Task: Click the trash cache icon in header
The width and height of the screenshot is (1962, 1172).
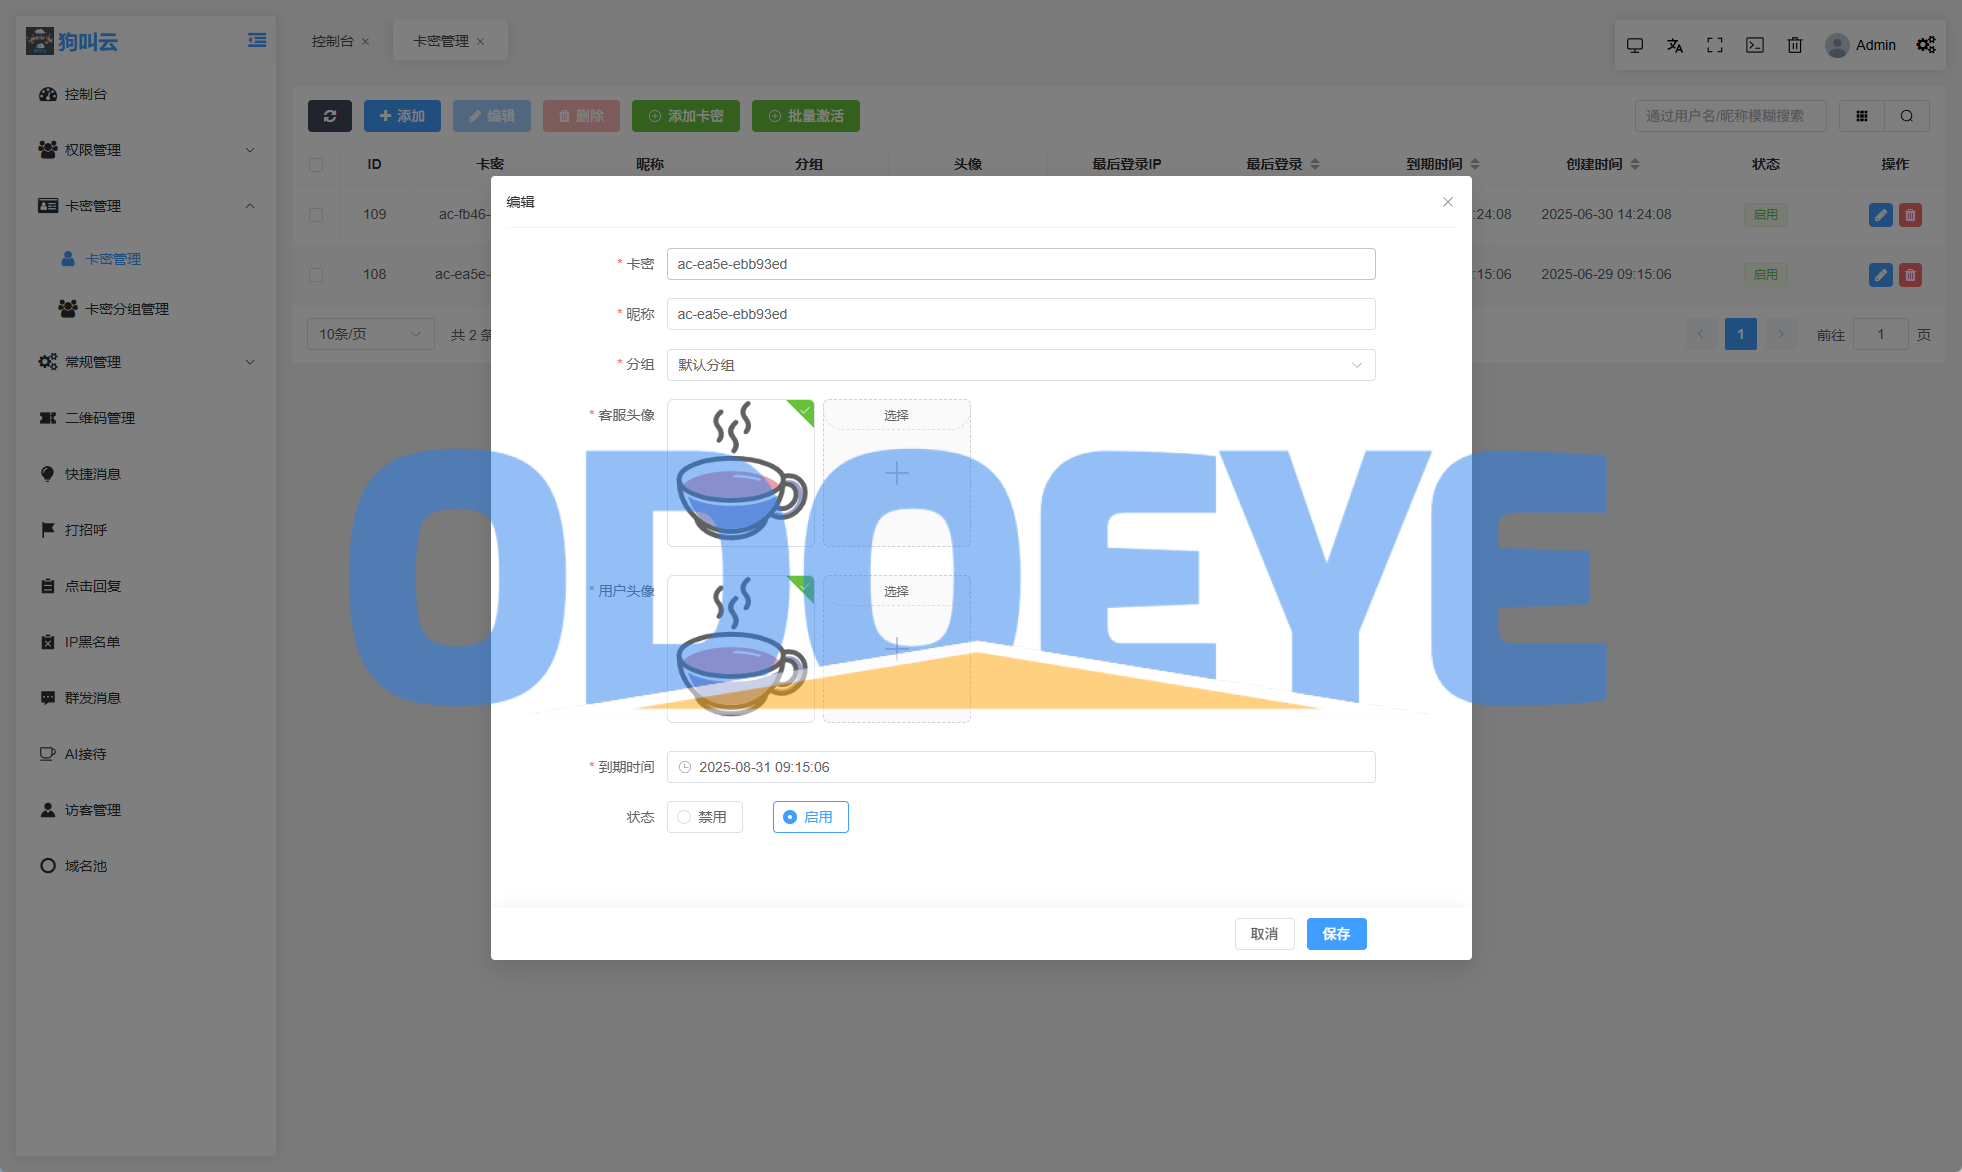Action: coord(1795,45)
